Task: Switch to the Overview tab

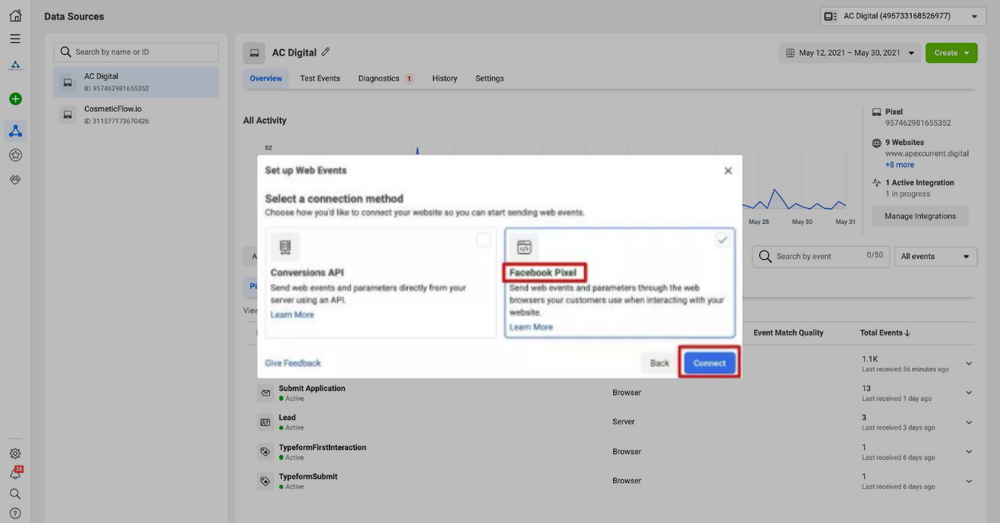Action: [x=266, y=78]
